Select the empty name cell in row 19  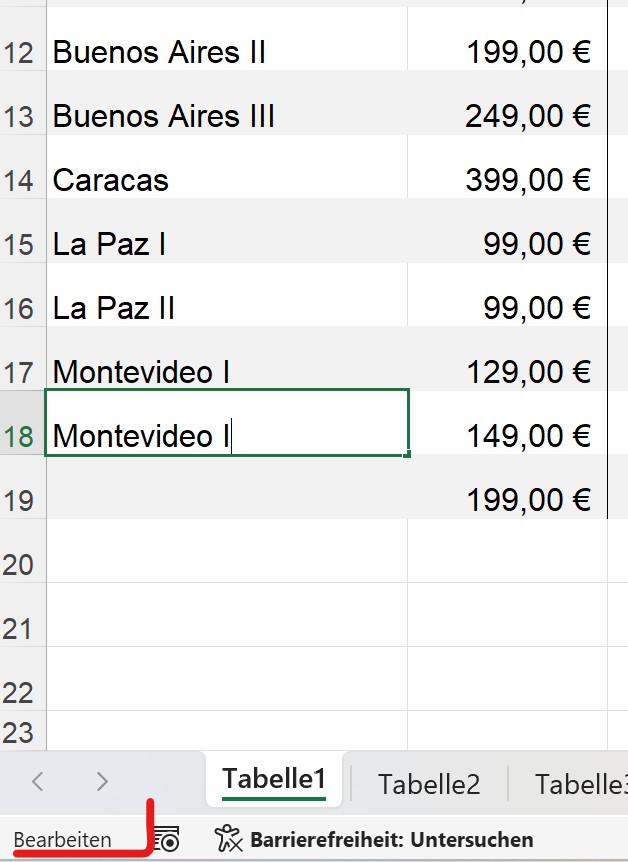tap(226, 500)
